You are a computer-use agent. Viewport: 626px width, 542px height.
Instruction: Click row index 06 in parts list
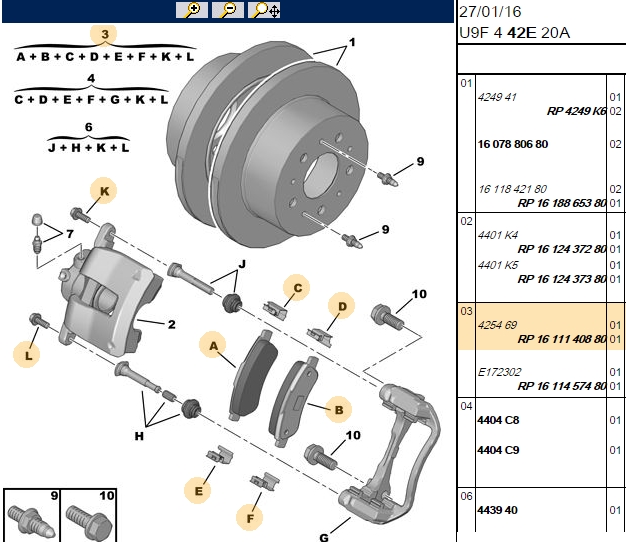tap(466, 496)
